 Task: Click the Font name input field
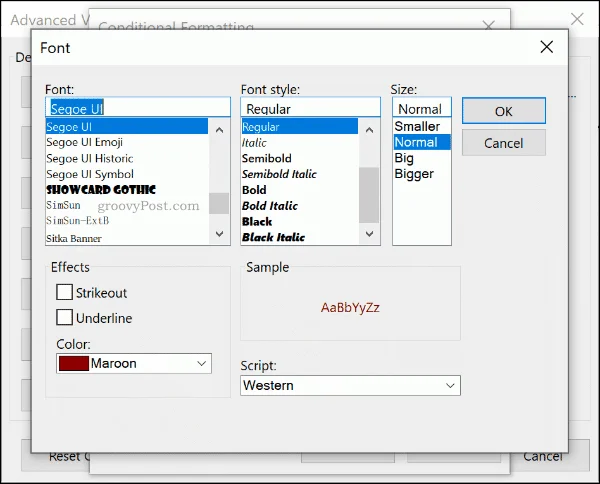(138, 109)
